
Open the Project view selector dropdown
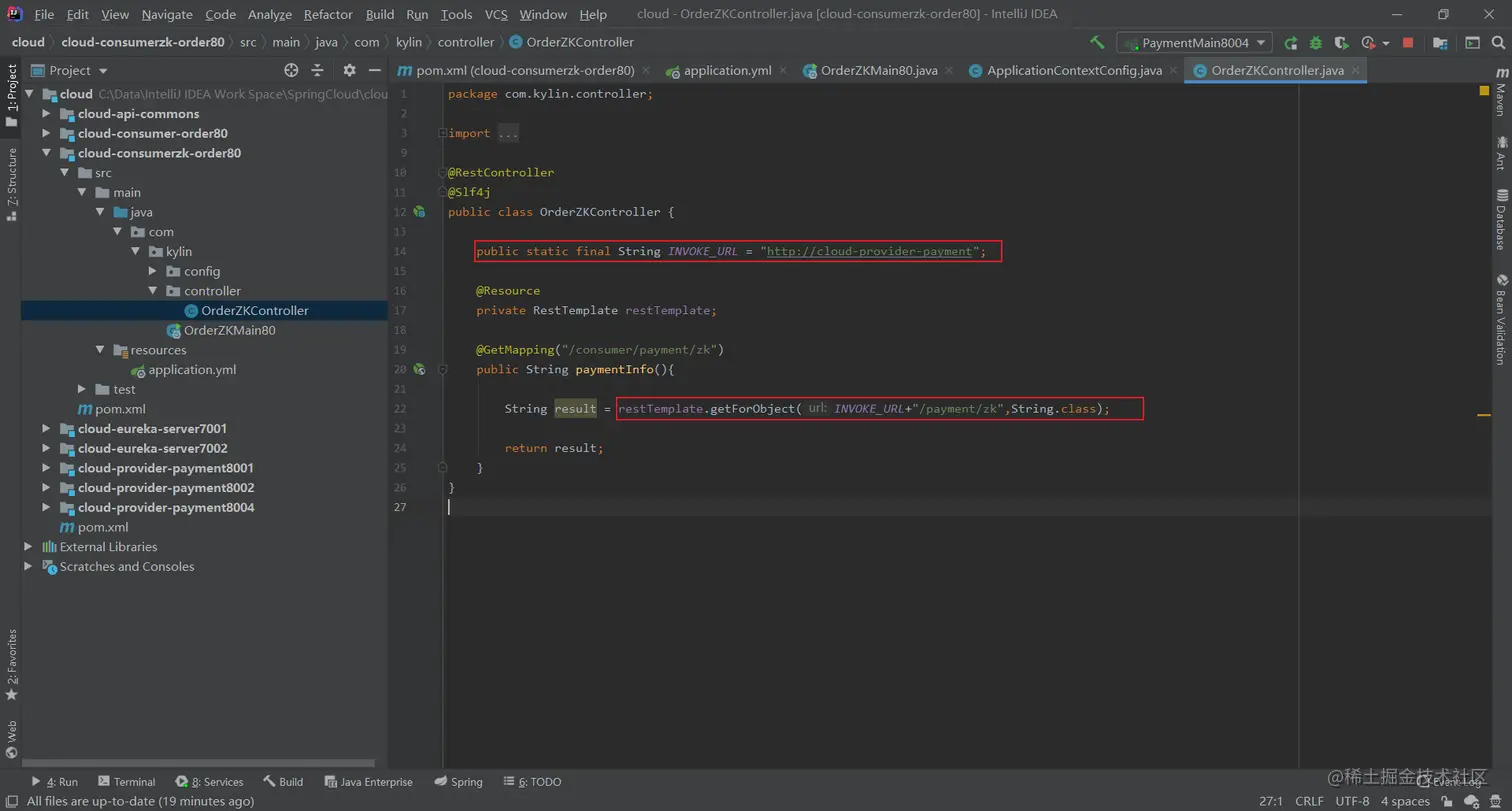tap(70, 70)
